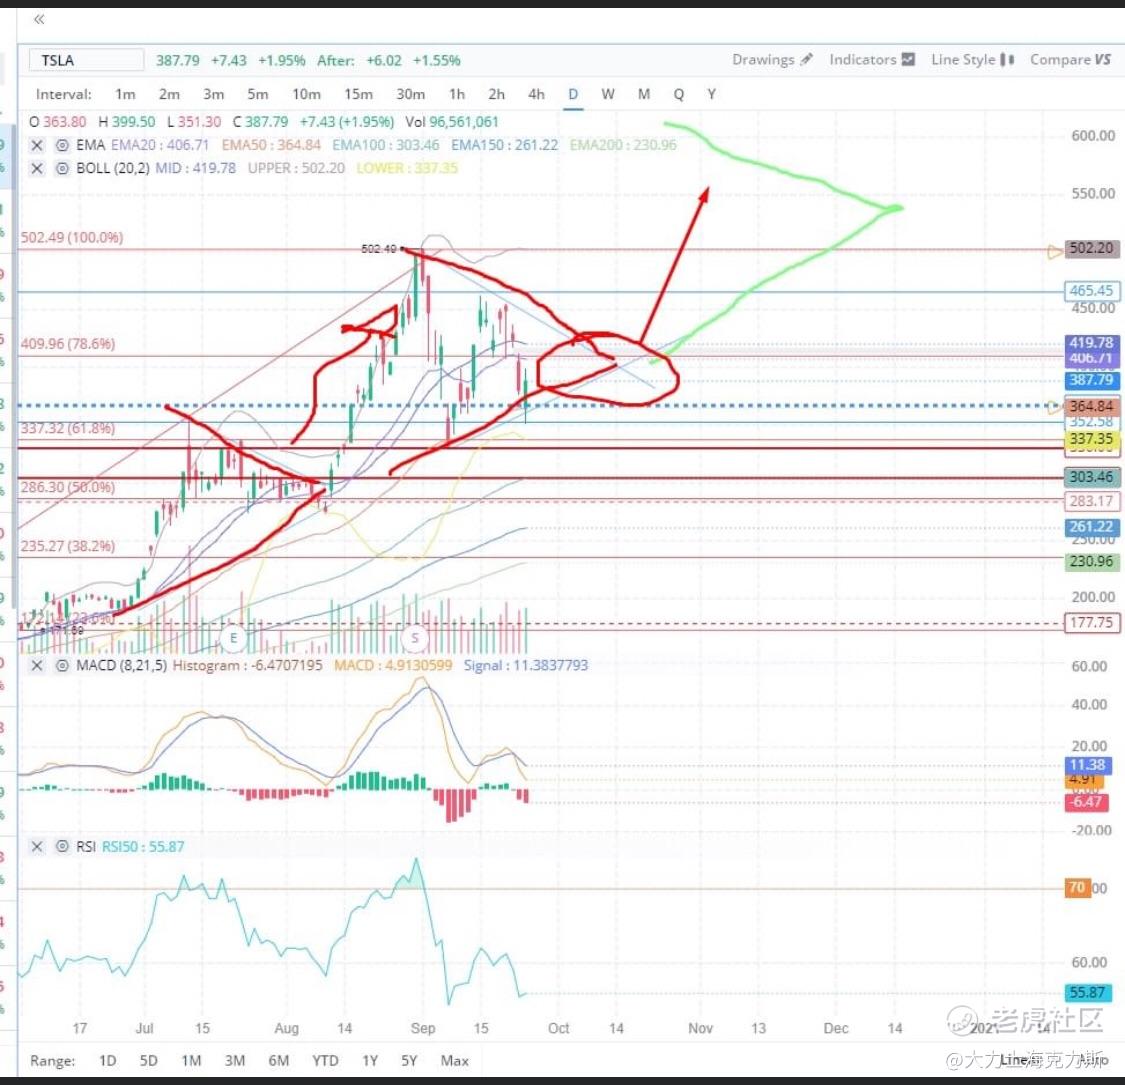Select the 1h interval

click(456, 94)
